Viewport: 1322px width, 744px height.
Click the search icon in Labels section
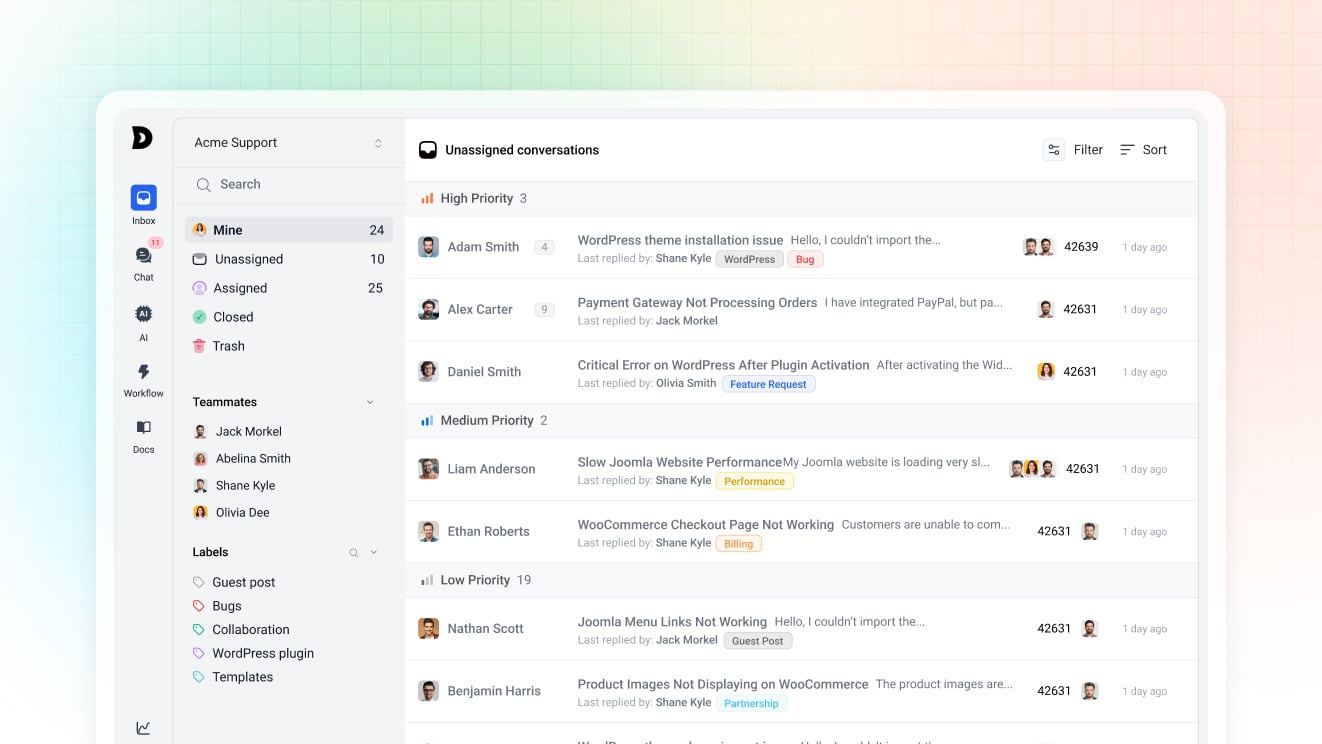pyautogui.click(x=353, y=553)
